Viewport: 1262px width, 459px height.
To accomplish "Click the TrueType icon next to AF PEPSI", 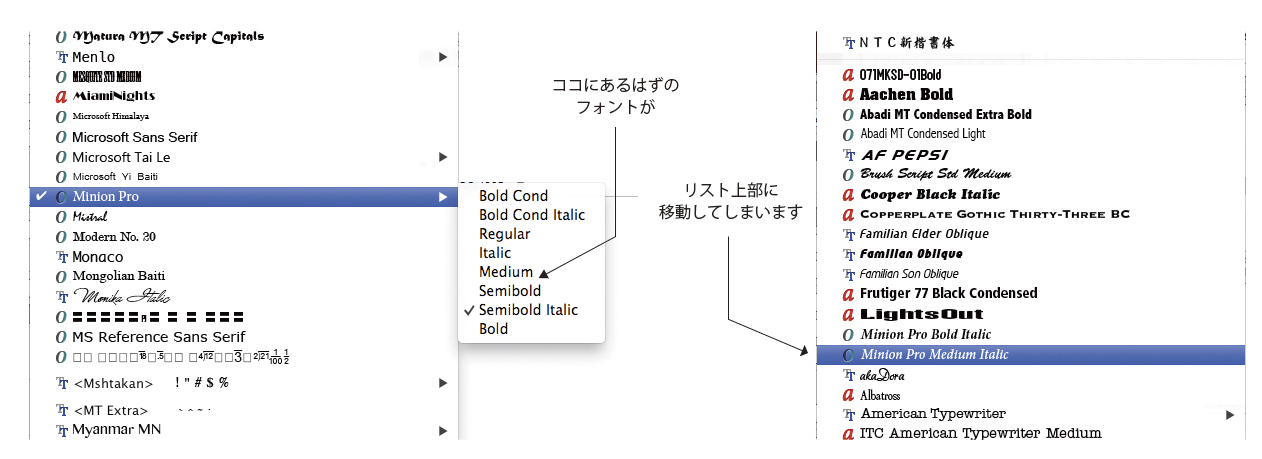I will click(x=849, y=155).
